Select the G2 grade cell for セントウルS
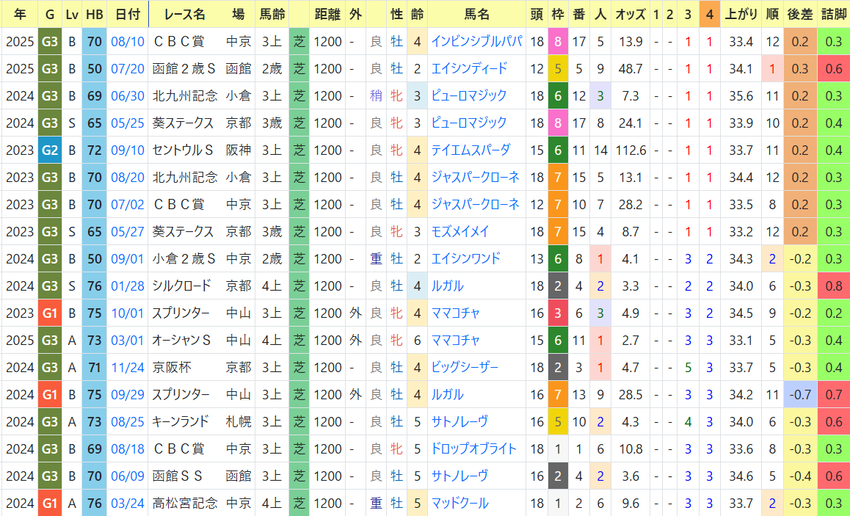 [x=49, y=150]
